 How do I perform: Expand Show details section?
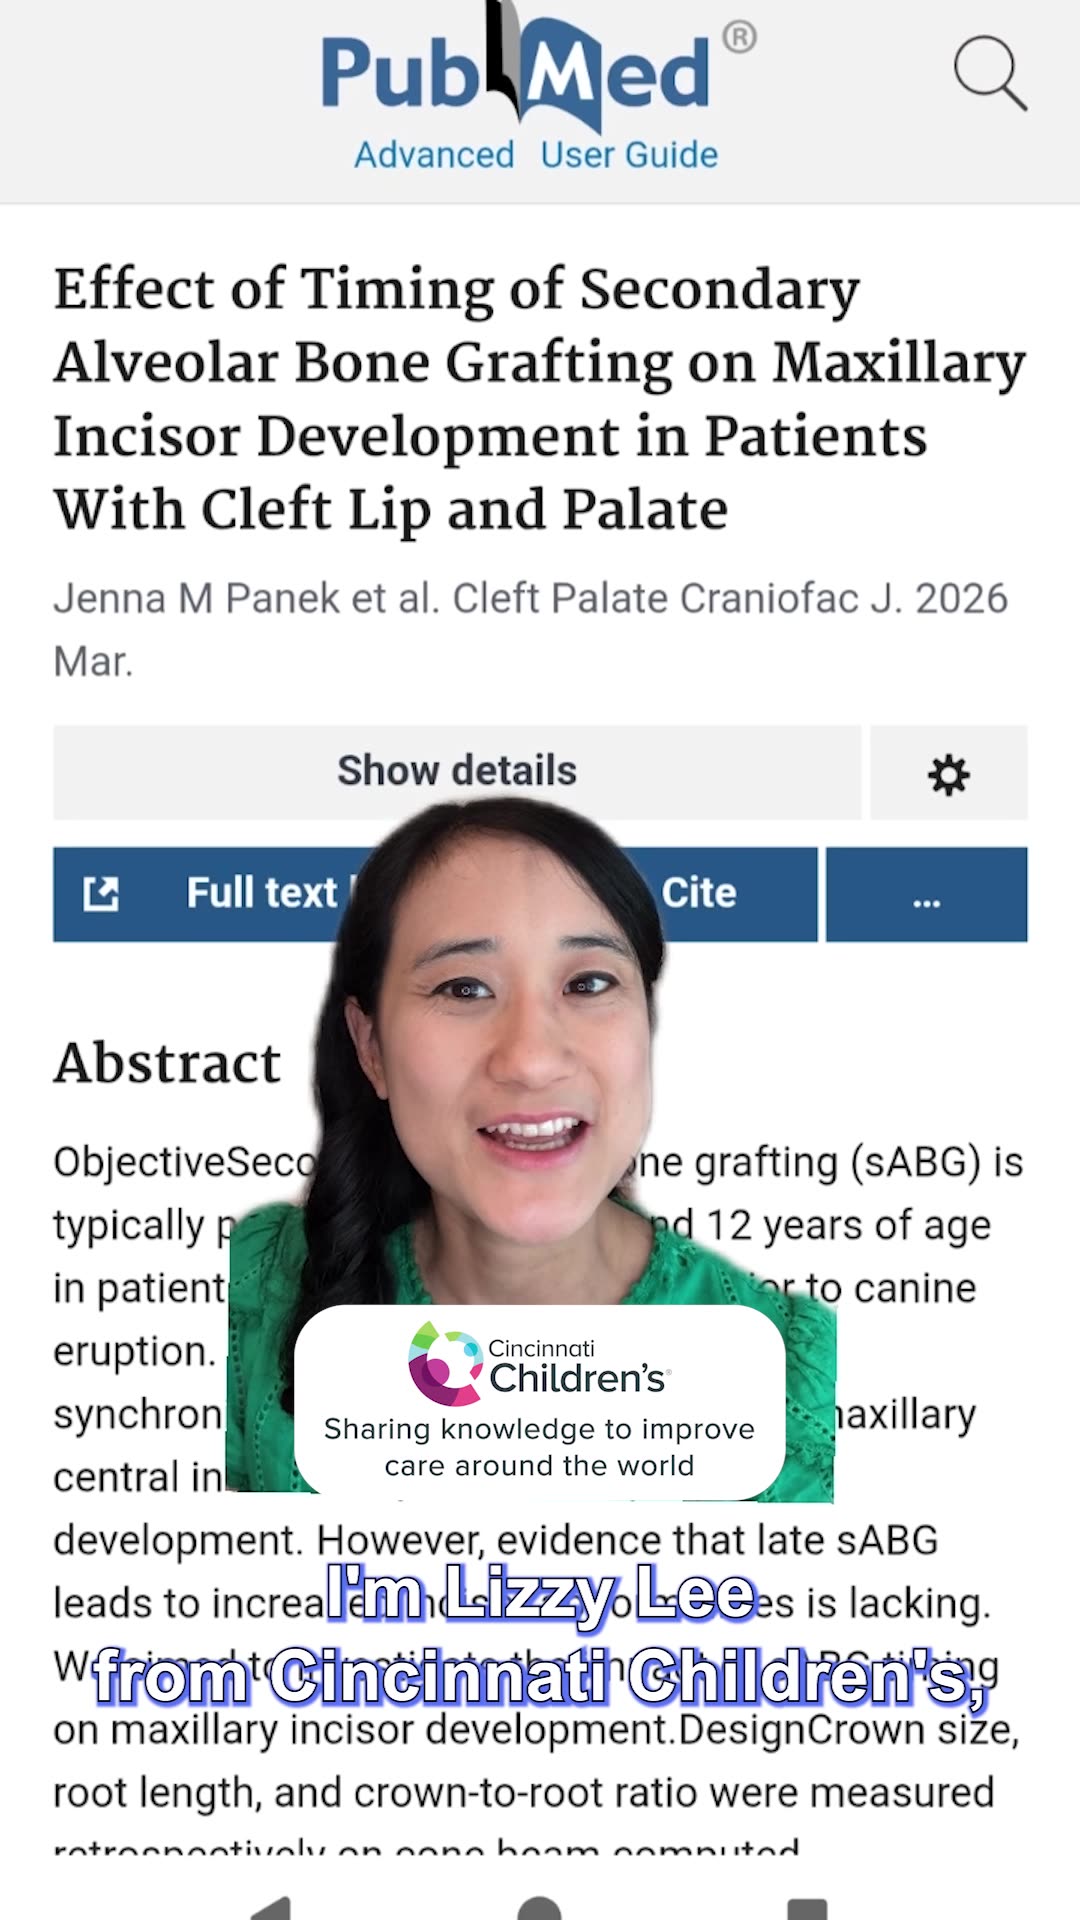coord(457,772)
